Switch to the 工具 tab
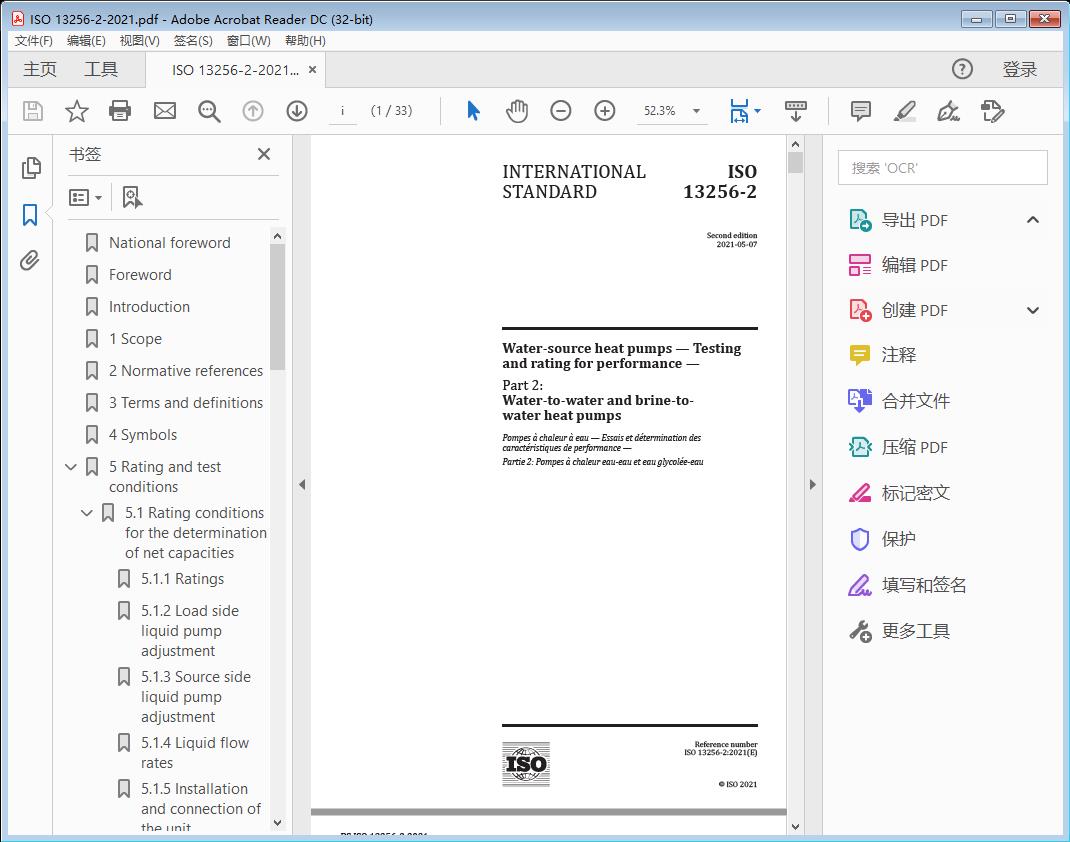 tap(101, 69)
